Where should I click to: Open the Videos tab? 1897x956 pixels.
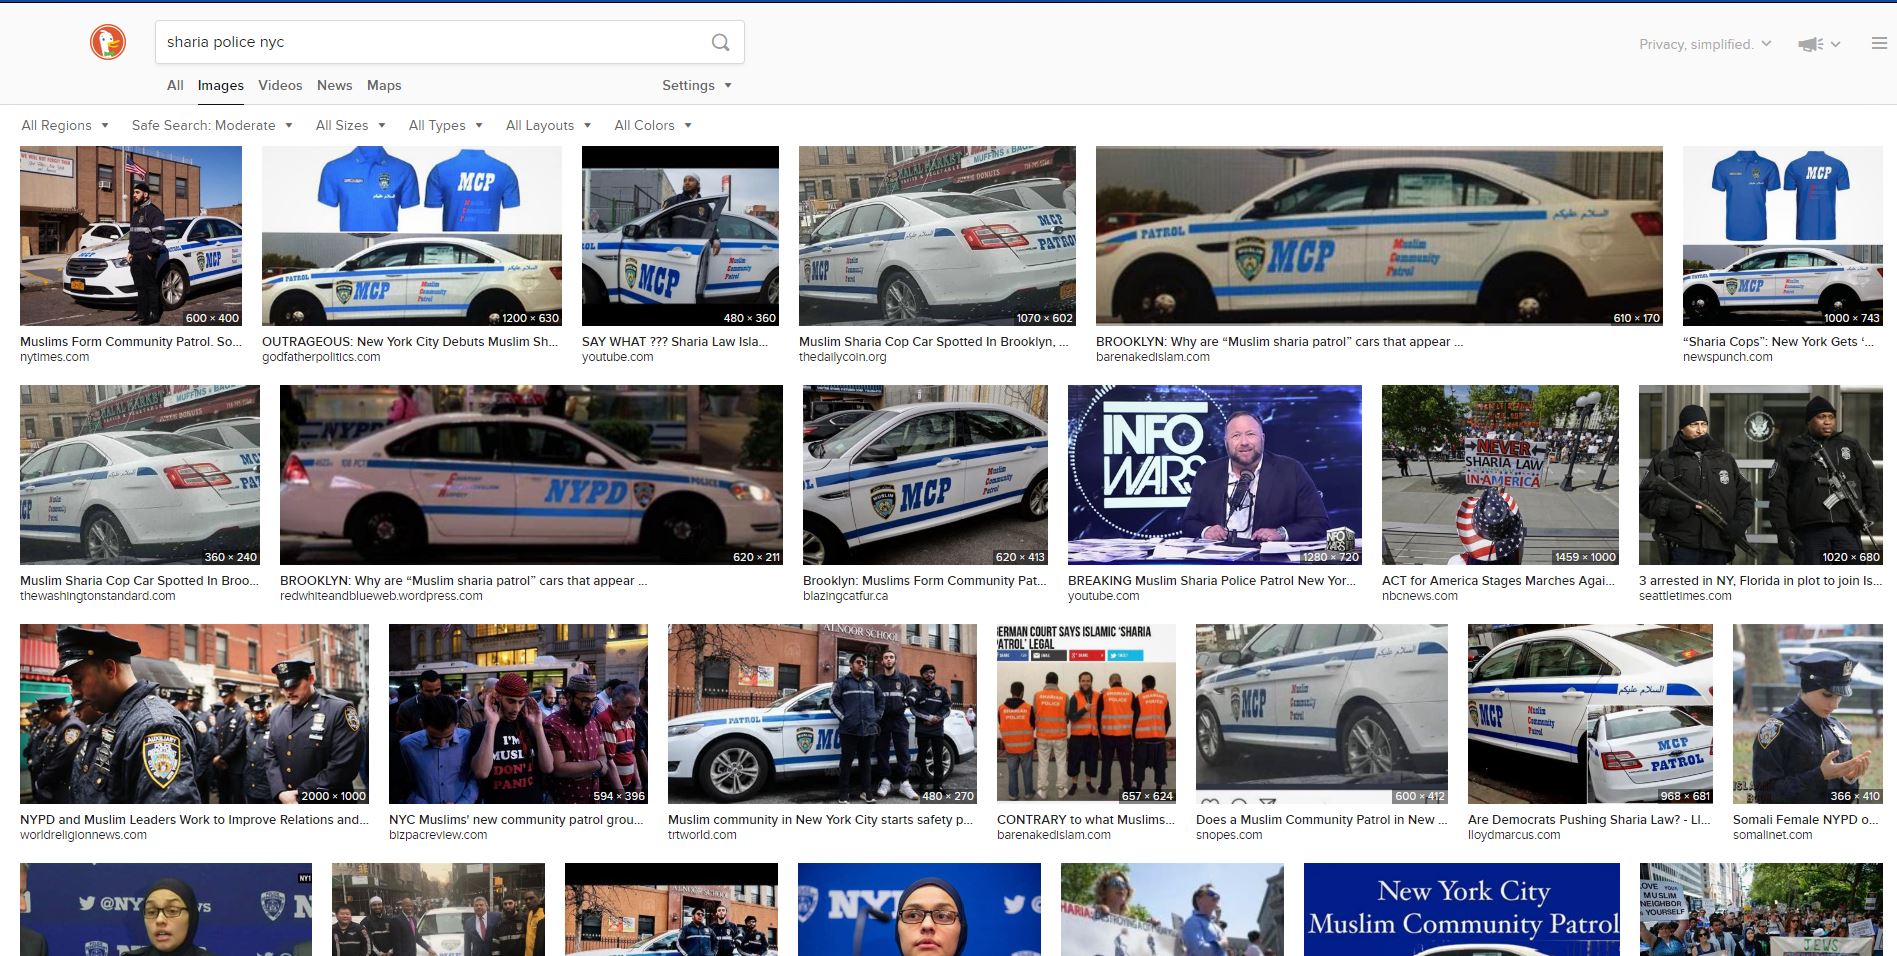(280, 85)
